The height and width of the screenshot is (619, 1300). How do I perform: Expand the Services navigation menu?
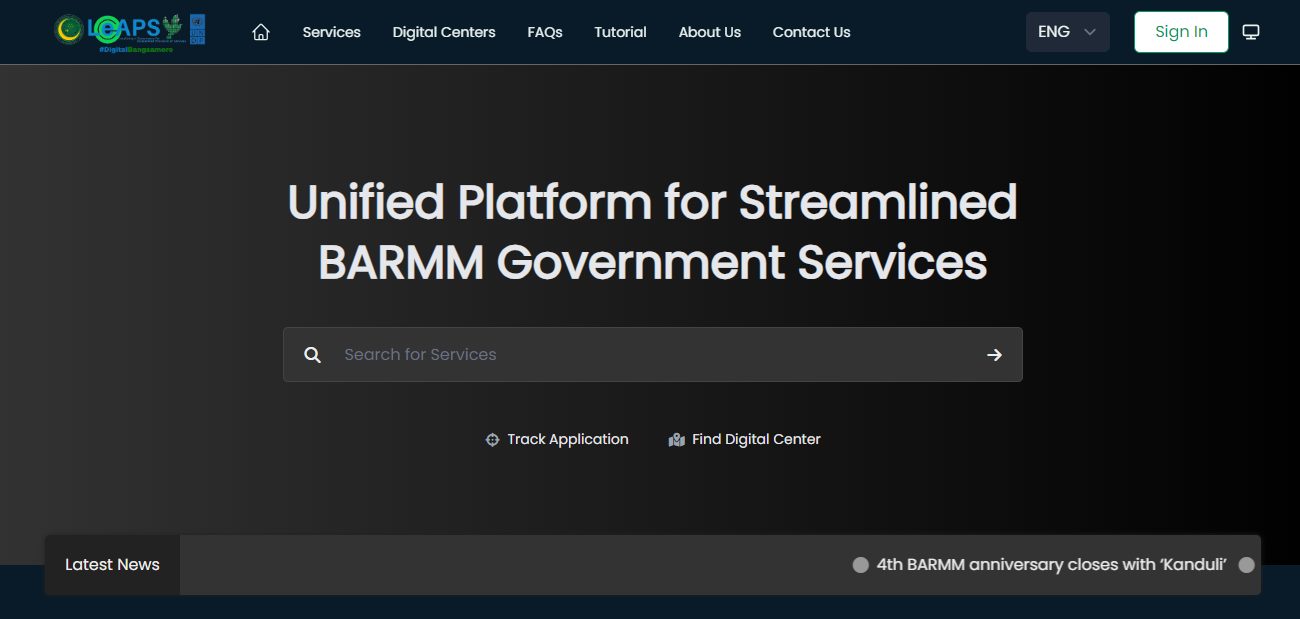click(x=331, y=32)
